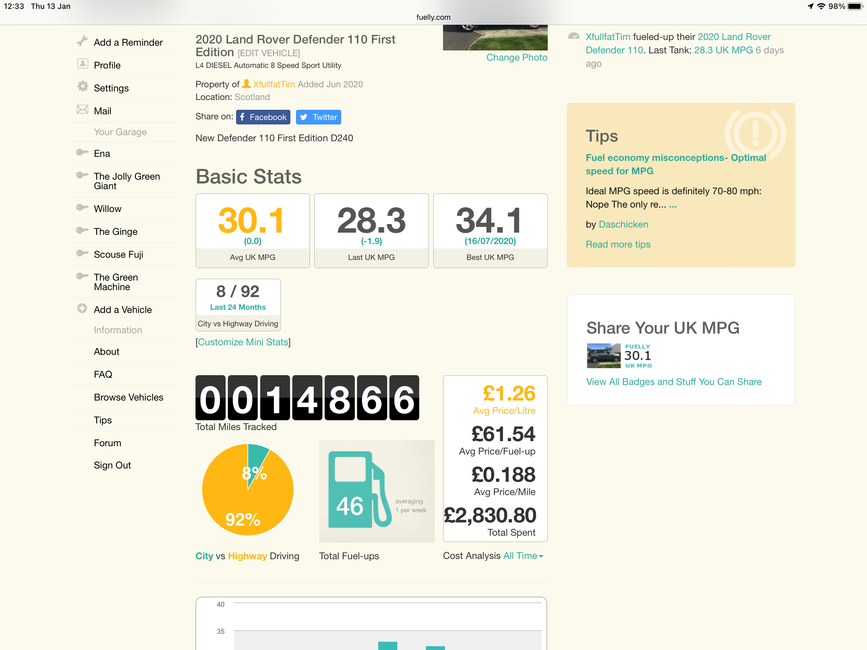Open the Cost Analysis All Time dropdown
The height and width of the screenshot is (650, 867).
click(x=523, y=555)
